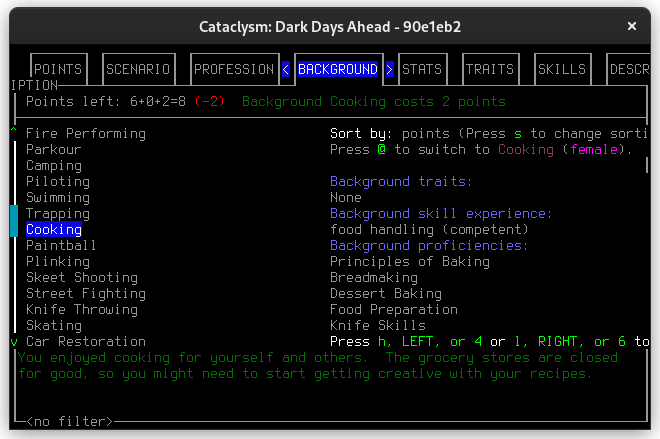Choose the Camping background
Screen dimensions: 660x439
click(54, 166)
